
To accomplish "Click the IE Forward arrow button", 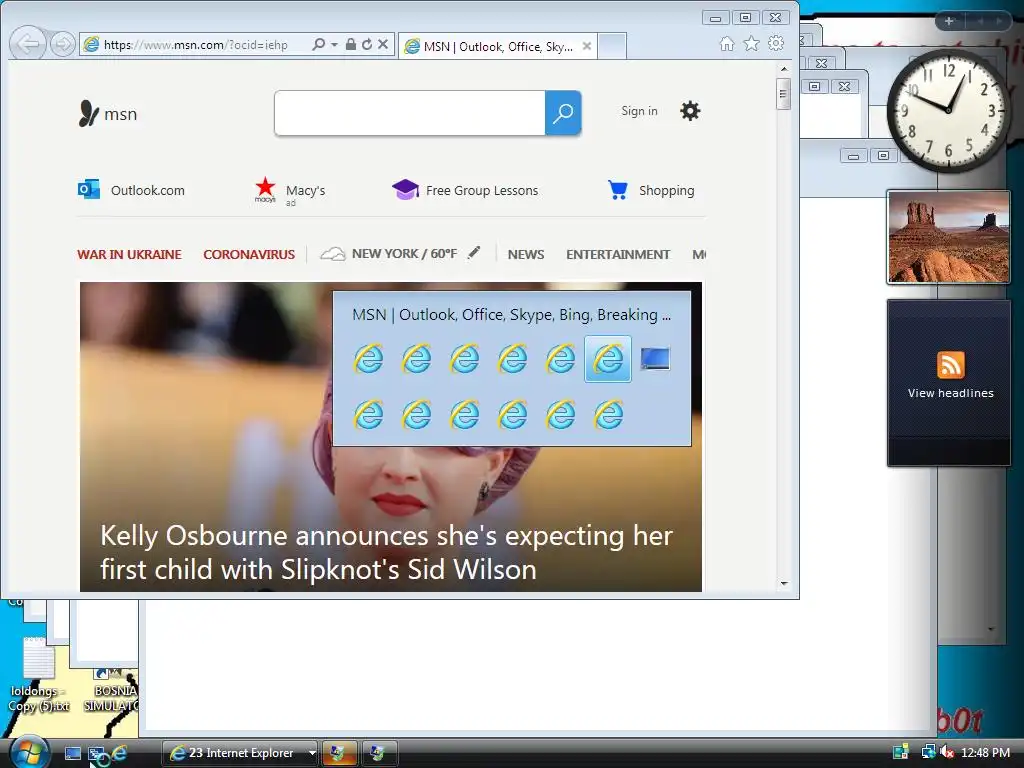I will (63, 44).
